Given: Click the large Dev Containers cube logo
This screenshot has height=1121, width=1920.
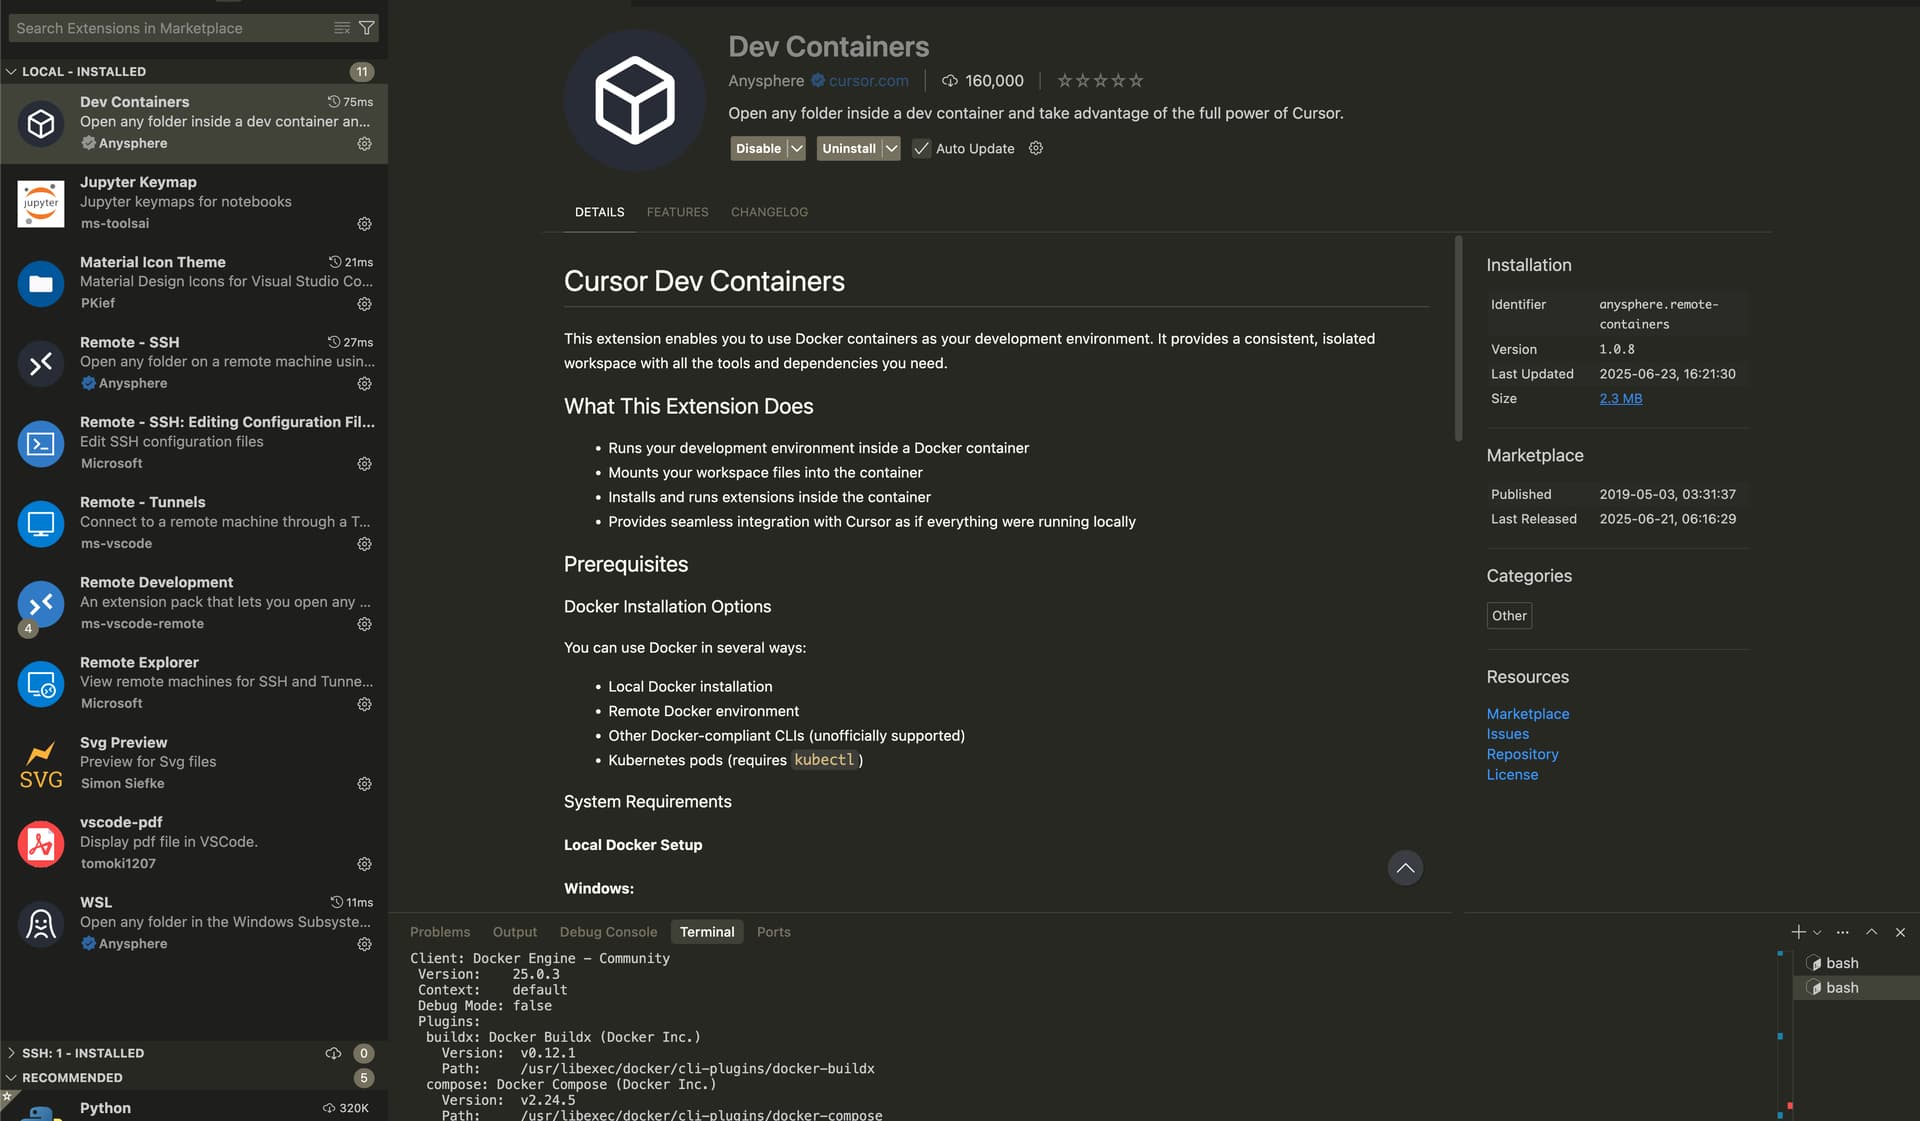Looking at the screenshot, I should click(635, 100).
